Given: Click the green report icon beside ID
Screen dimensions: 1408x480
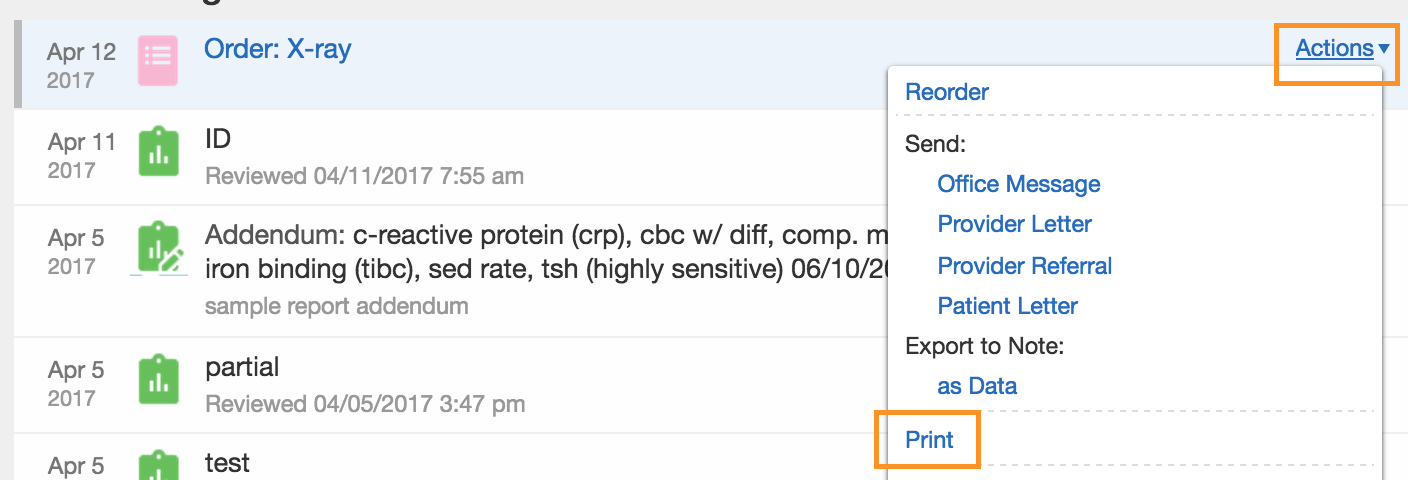Looking at the screenshot, I should click(x=158, y=152).
